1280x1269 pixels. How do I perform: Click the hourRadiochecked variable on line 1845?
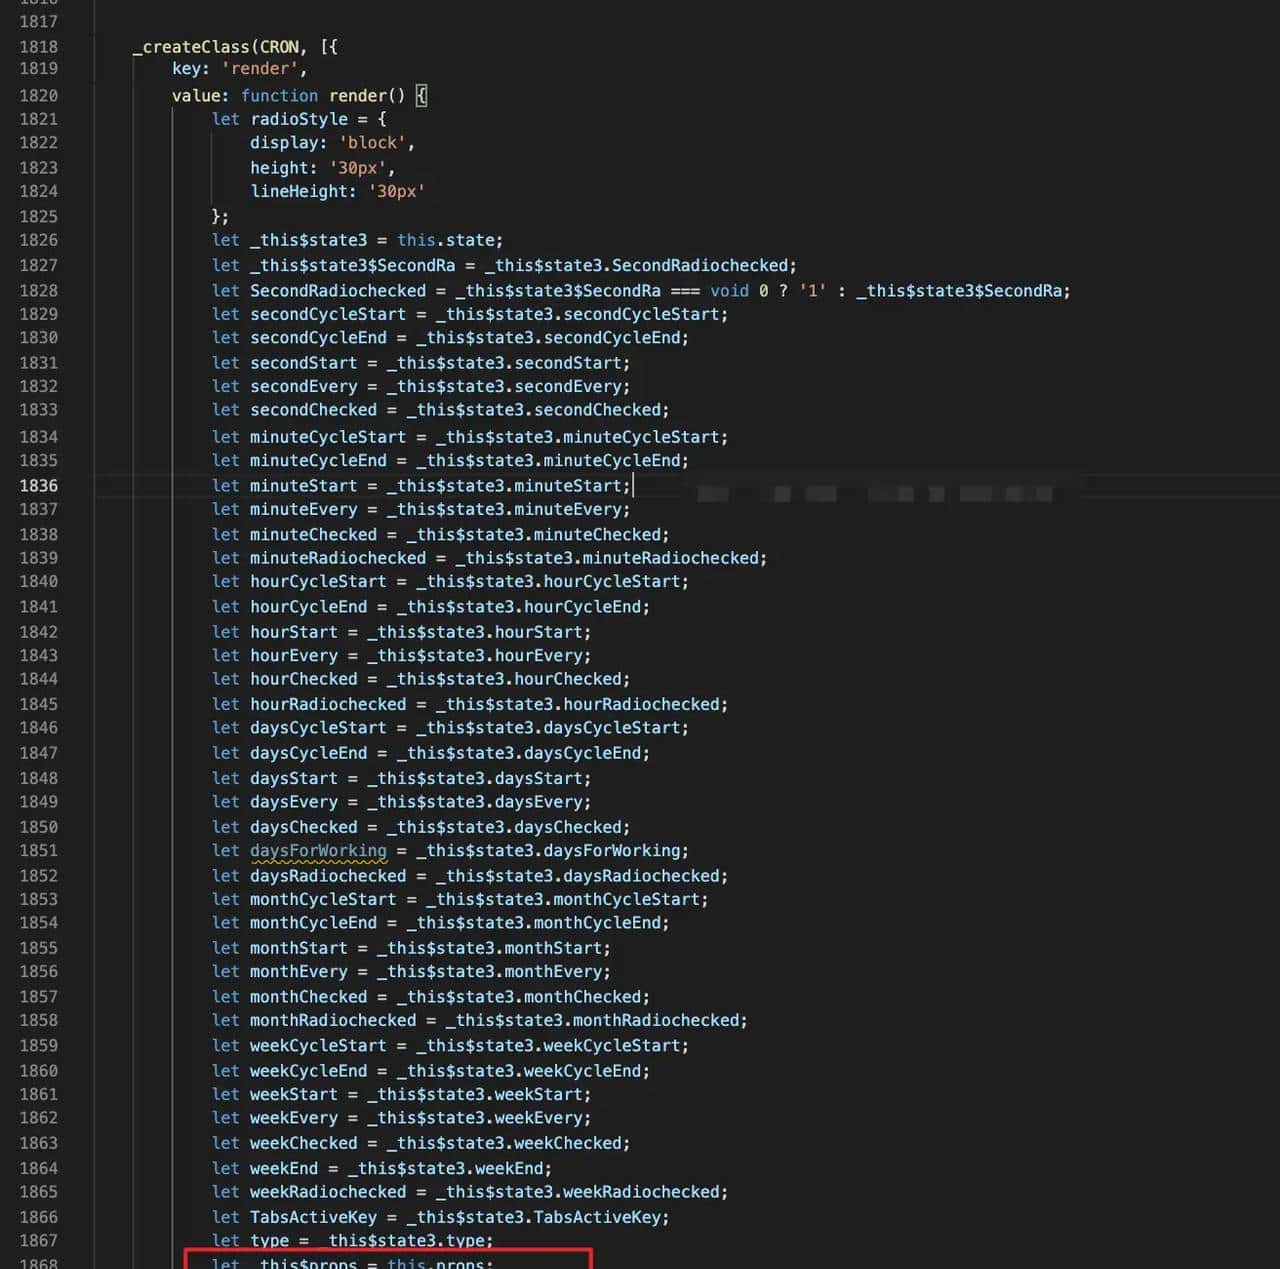[x=327, y=703]
